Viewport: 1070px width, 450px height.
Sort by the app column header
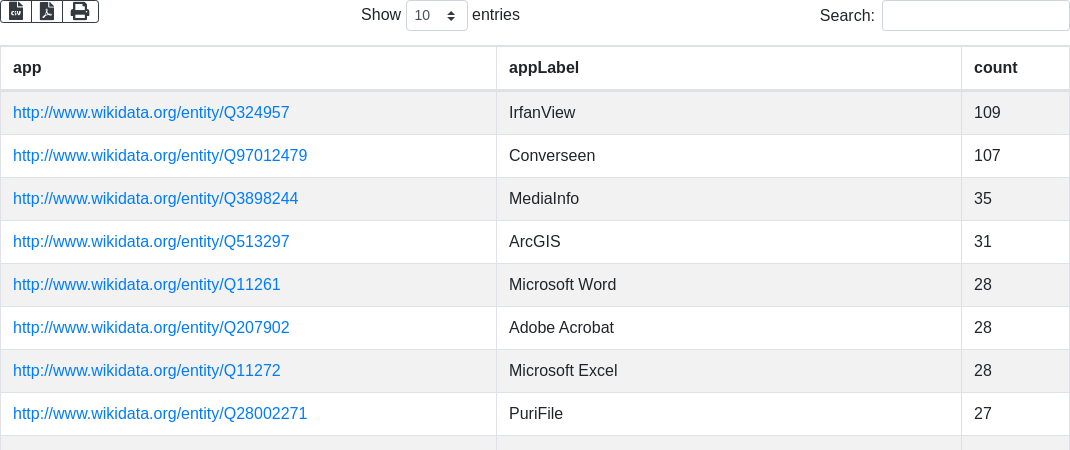tap(248, 68)
